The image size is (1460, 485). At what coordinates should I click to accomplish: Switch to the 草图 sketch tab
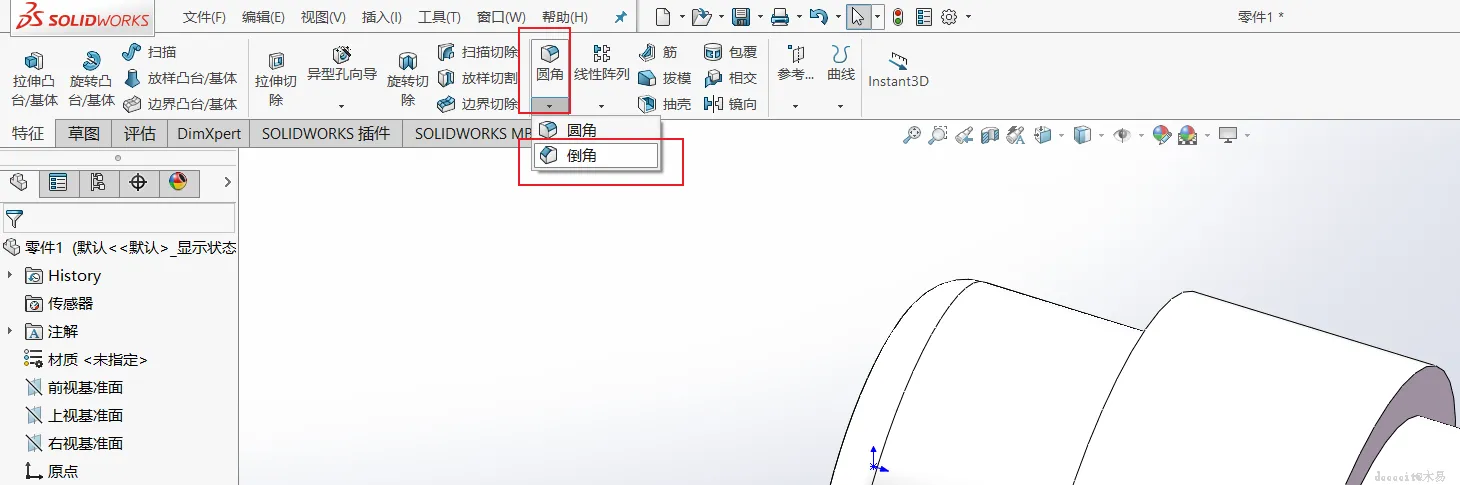click(x=84, y=134)
